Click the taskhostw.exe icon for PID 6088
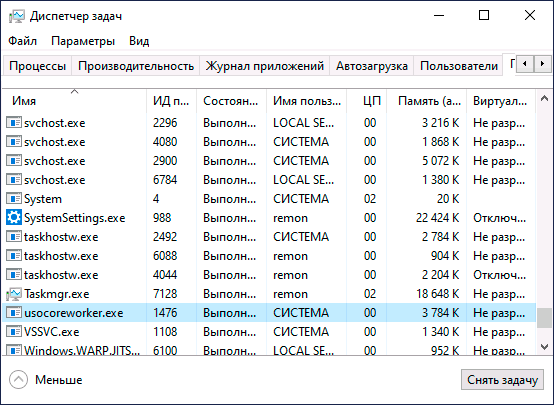 click(14, 256)
